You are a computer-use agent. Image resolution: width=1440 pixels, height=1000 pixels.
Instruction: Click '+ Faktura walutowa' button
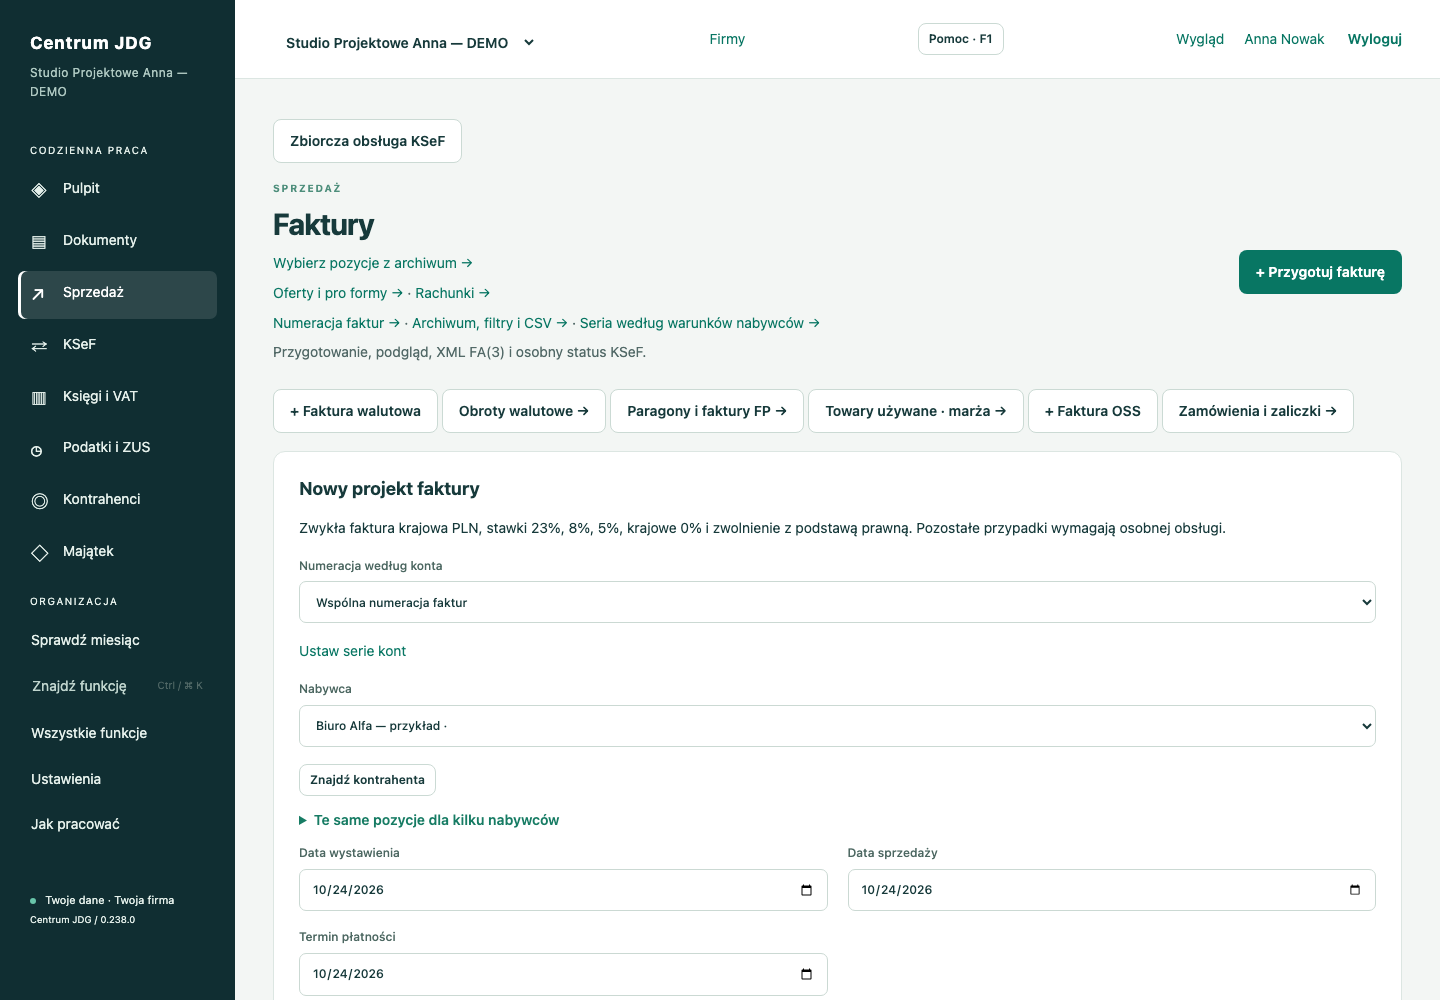click(355, 411)
